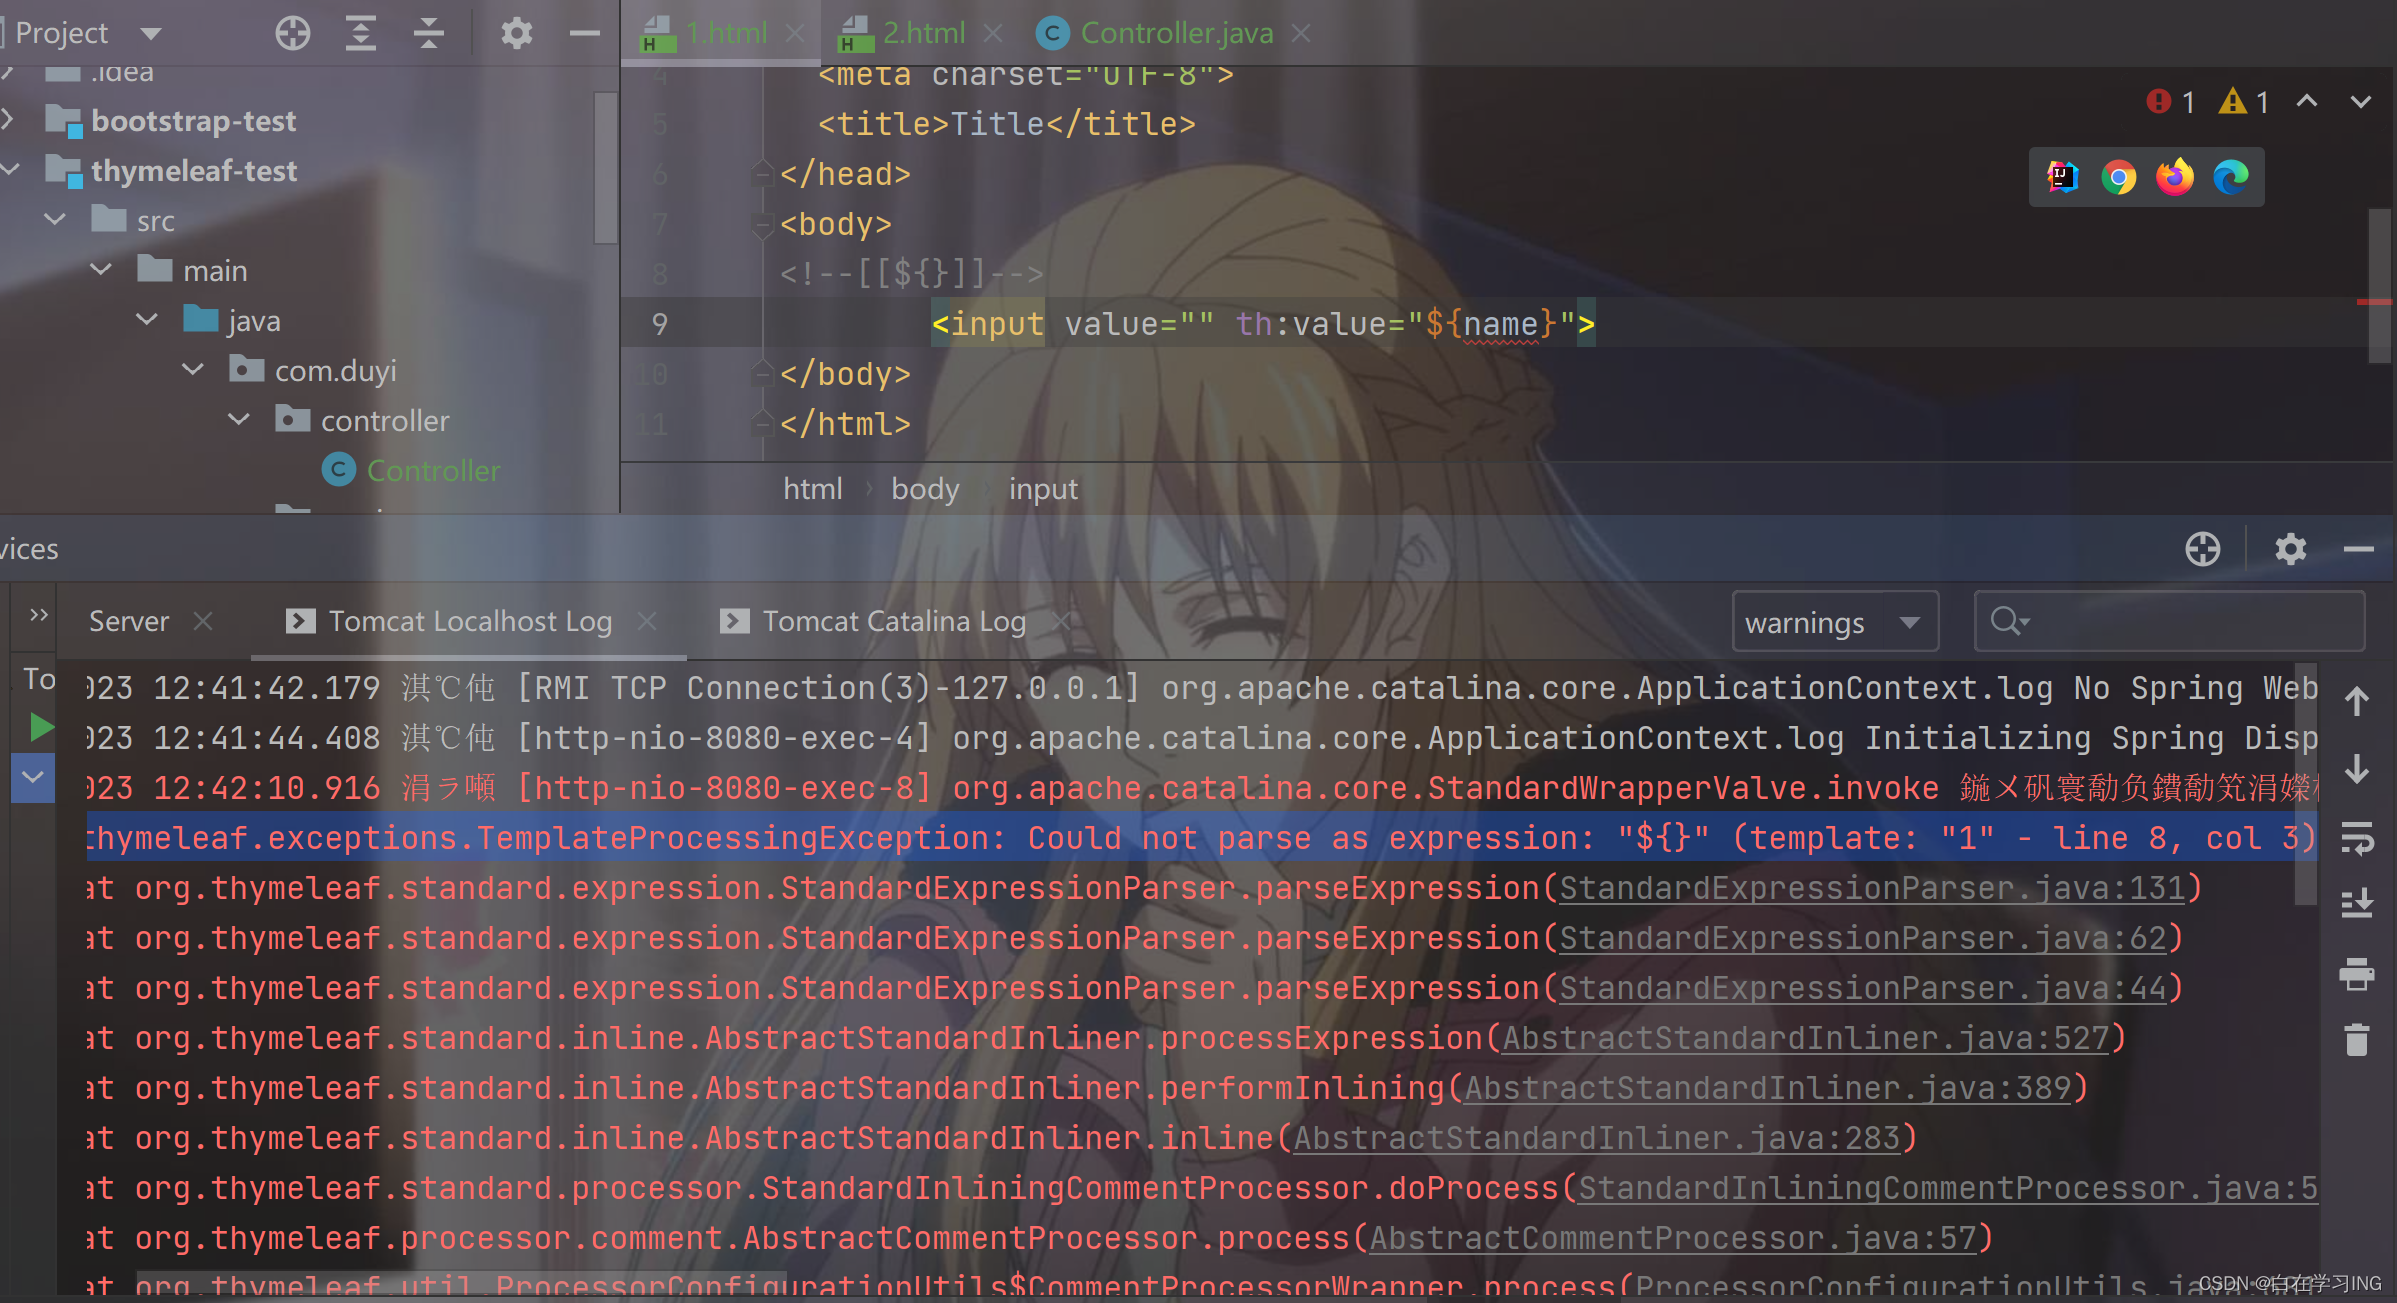Click the red error count indicator

[x=2170, y=101]
